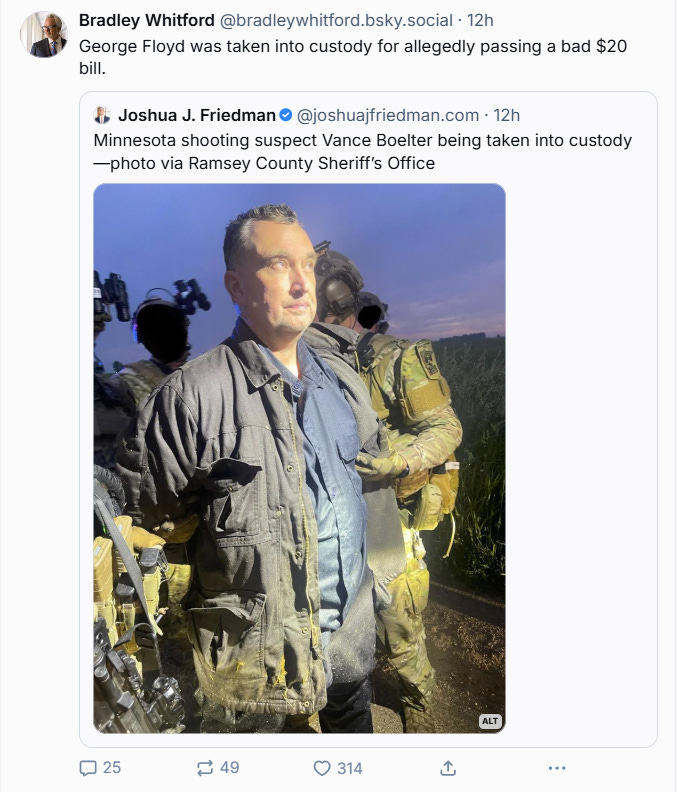The height and width of the screenshot is (792, 677).
Task: Click the repost arrows icon
Action: 205,768
